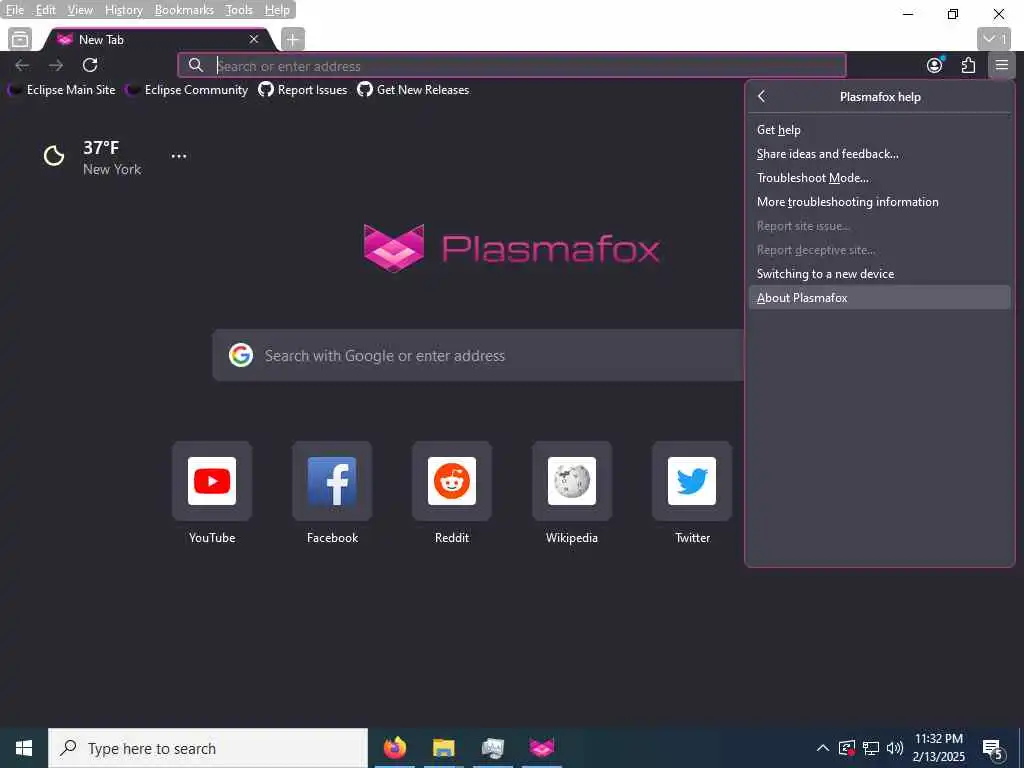Click the New York location label
Screen dimensions: 1024x768
(x=112, y=169)
